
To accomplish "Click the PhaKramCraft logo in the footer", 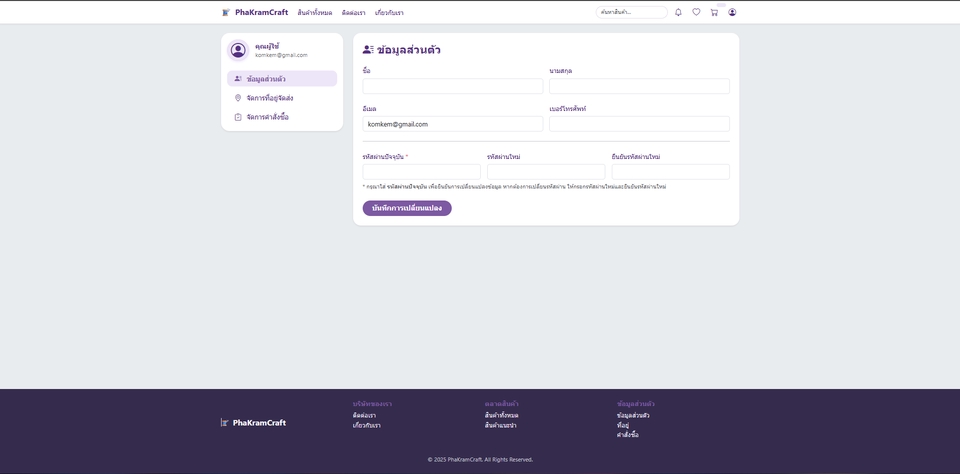I will pos(253,422).
